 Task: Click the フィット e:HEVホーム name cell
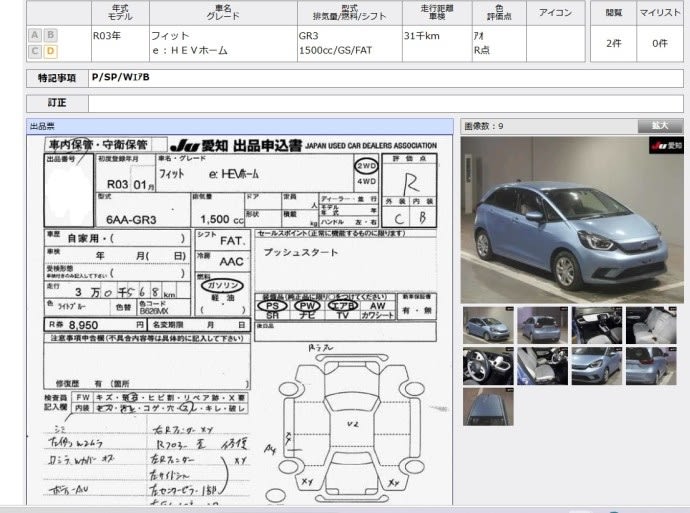point(223,43)
